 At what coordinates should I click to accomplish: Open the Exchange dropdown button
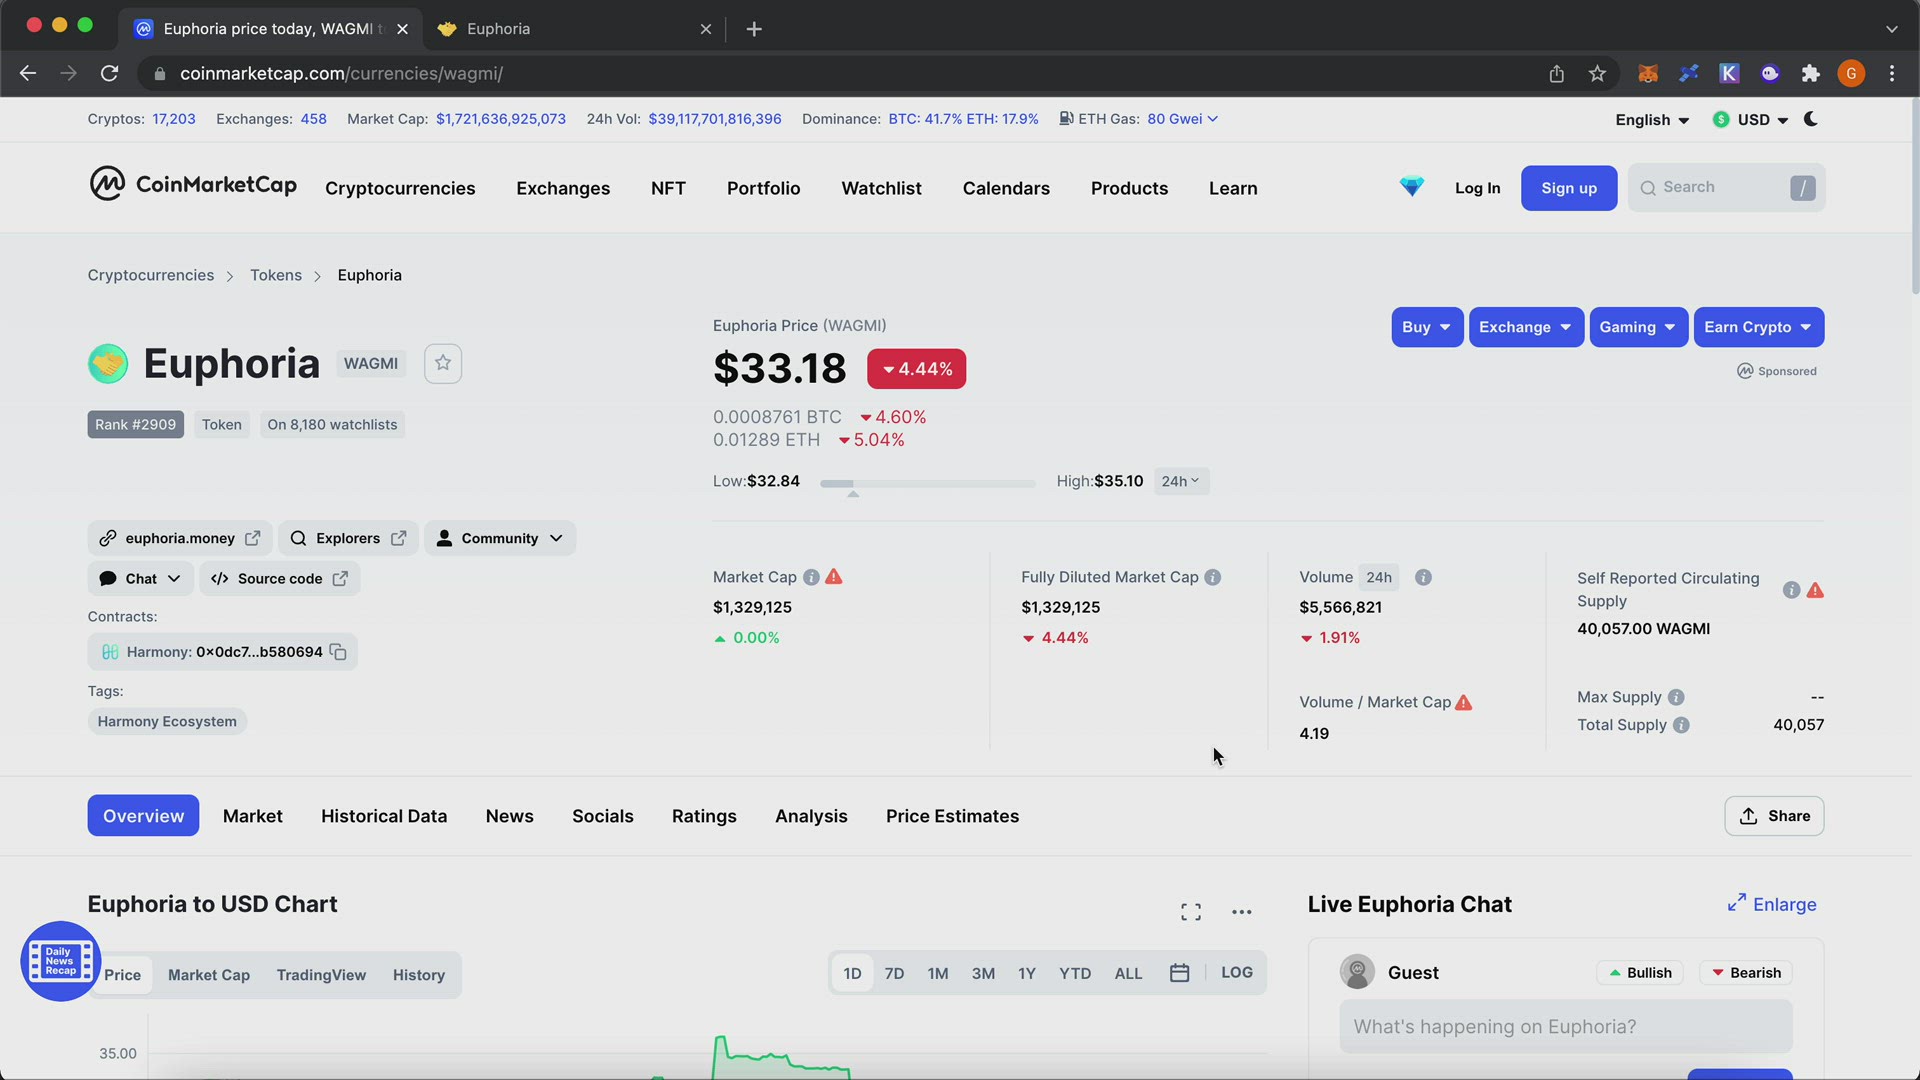pos(1526,327)
